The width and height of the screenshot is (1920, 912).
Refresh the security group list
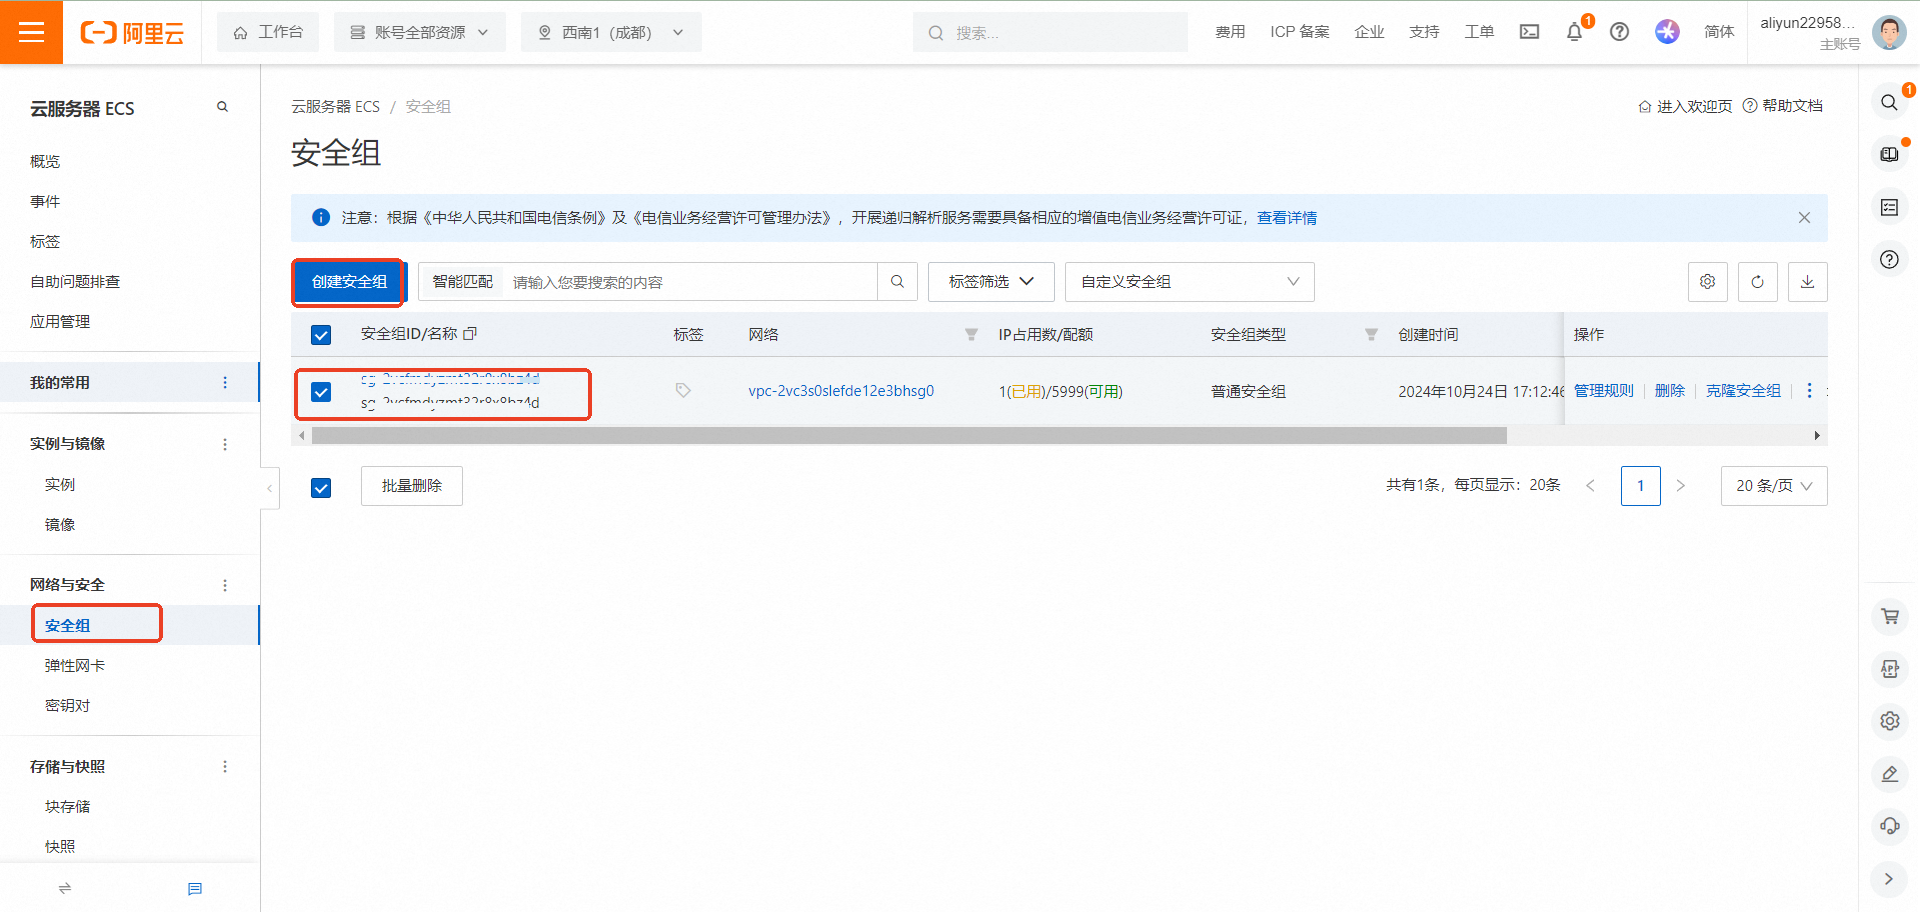[1757, 281]
